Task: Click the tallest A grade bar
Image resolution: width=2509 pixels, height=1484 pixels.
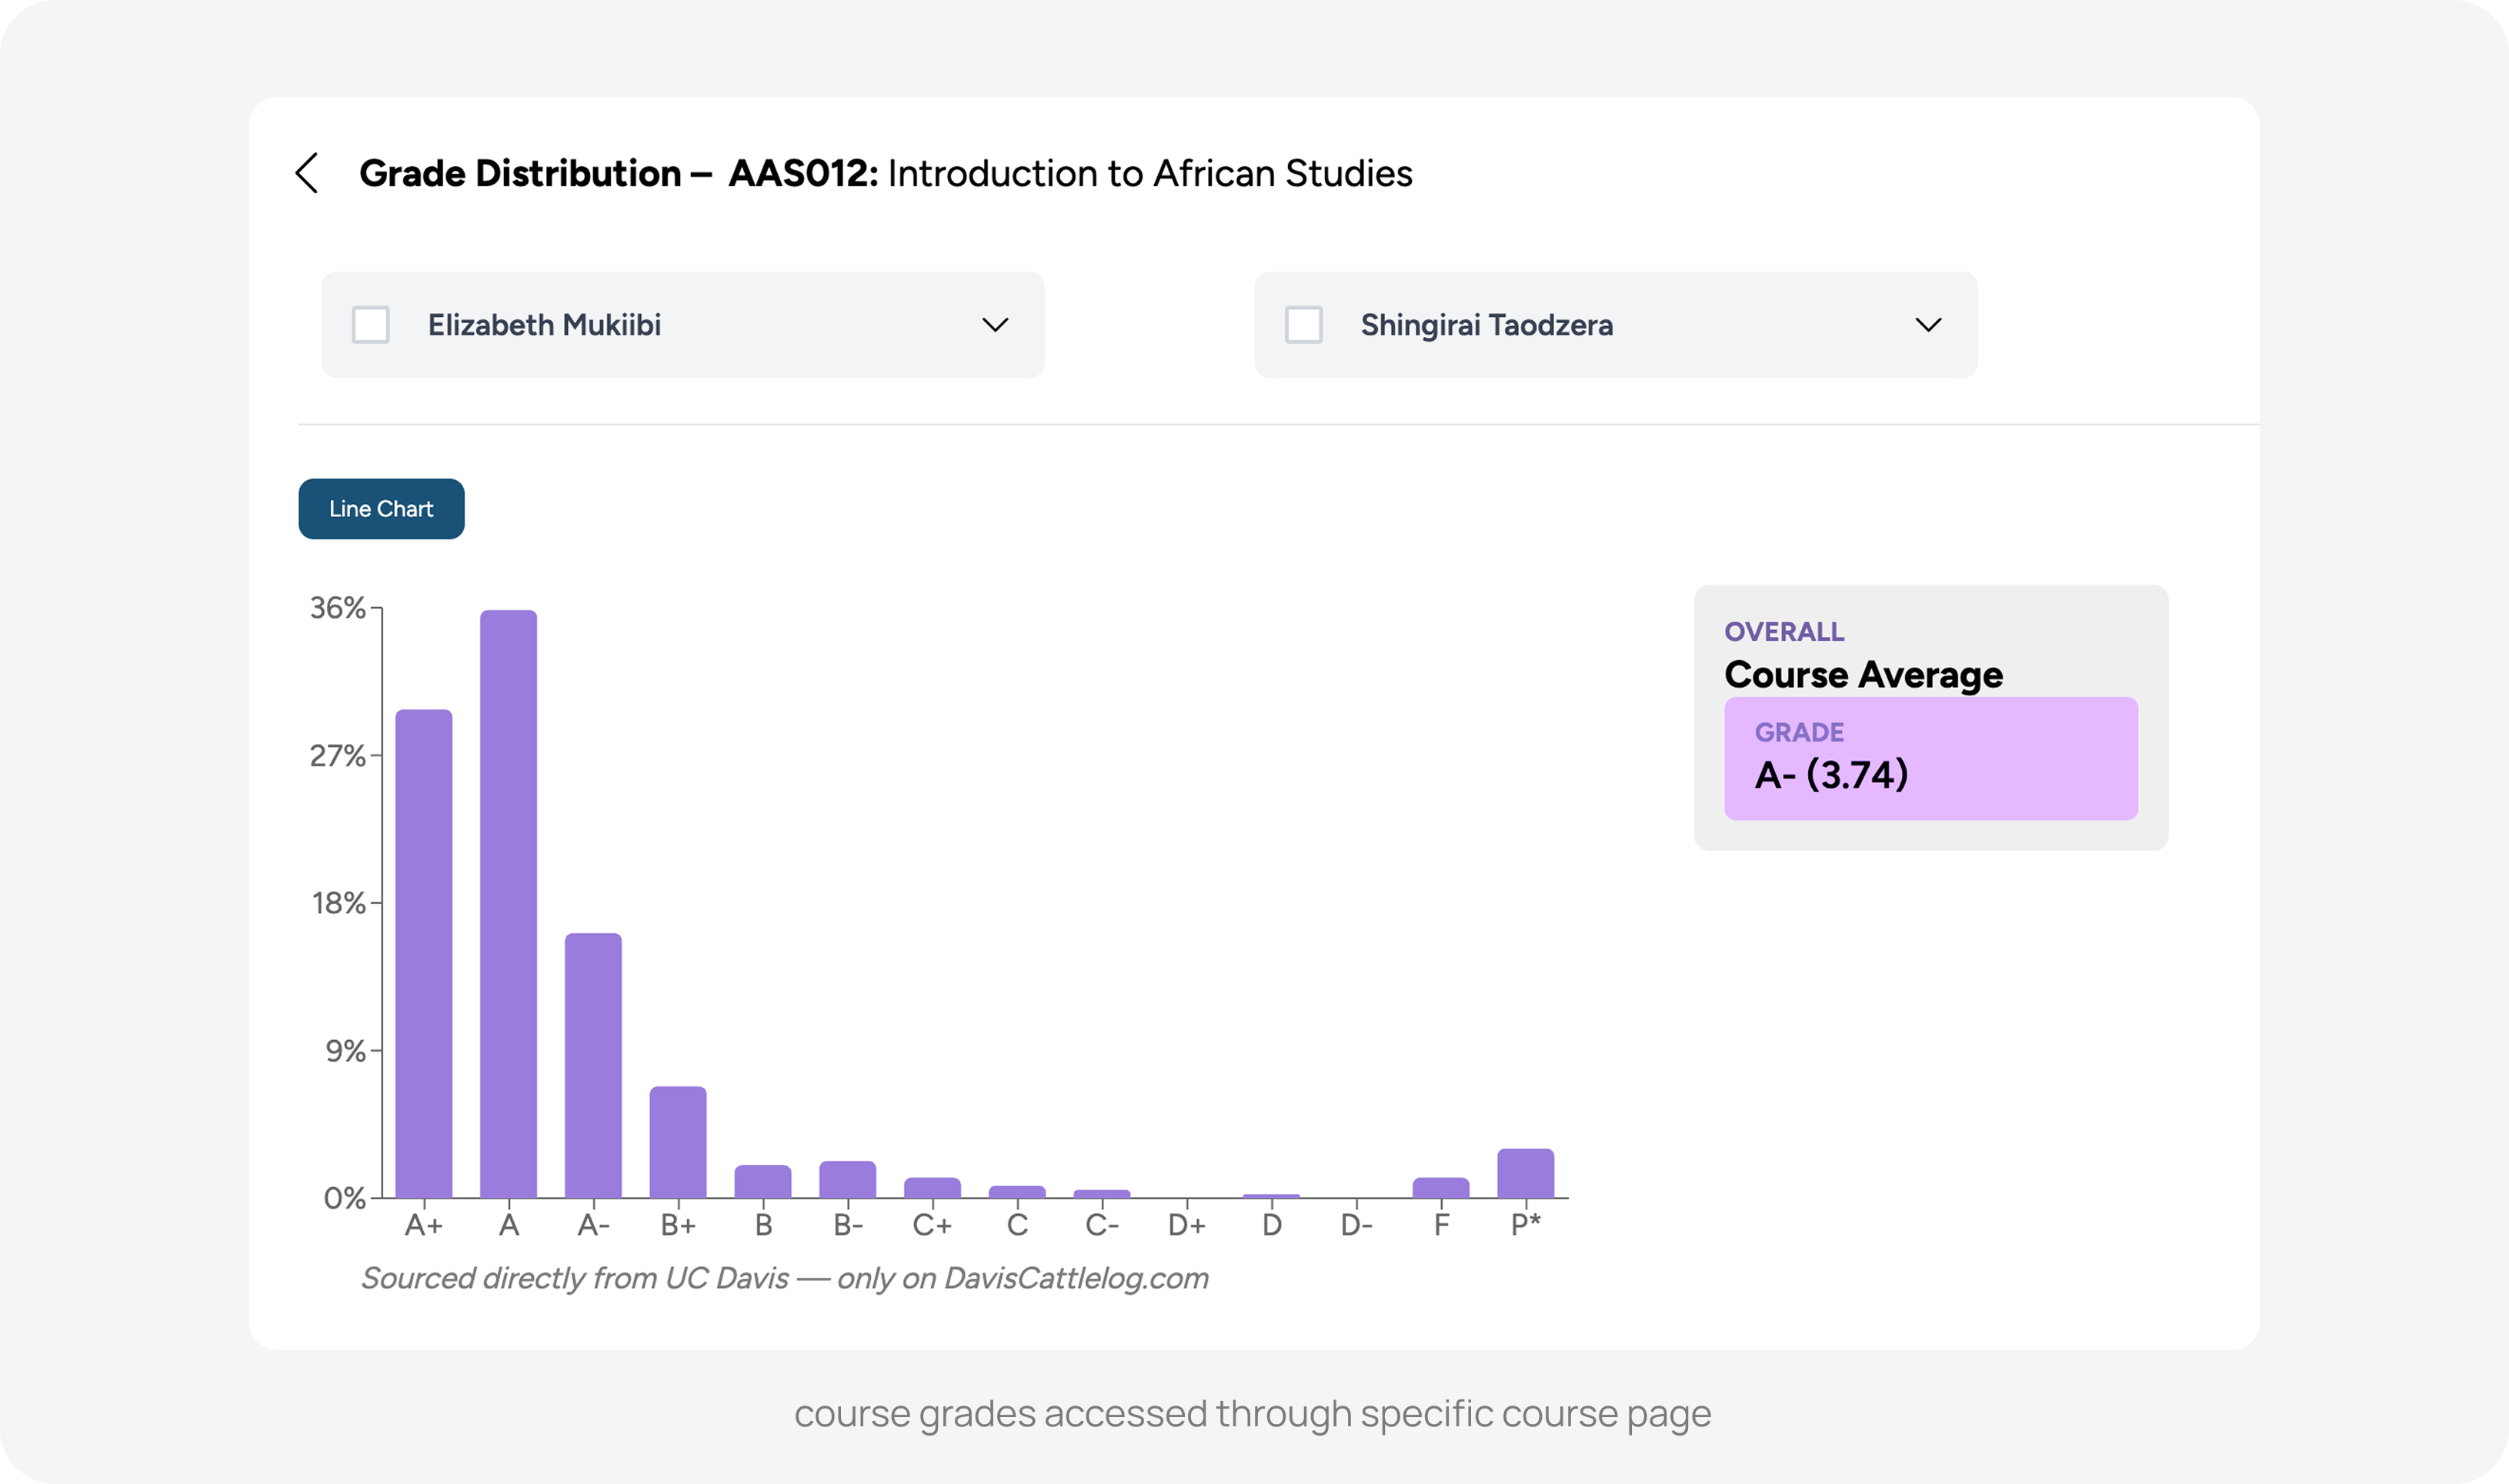Action: [x=509, y=904]
